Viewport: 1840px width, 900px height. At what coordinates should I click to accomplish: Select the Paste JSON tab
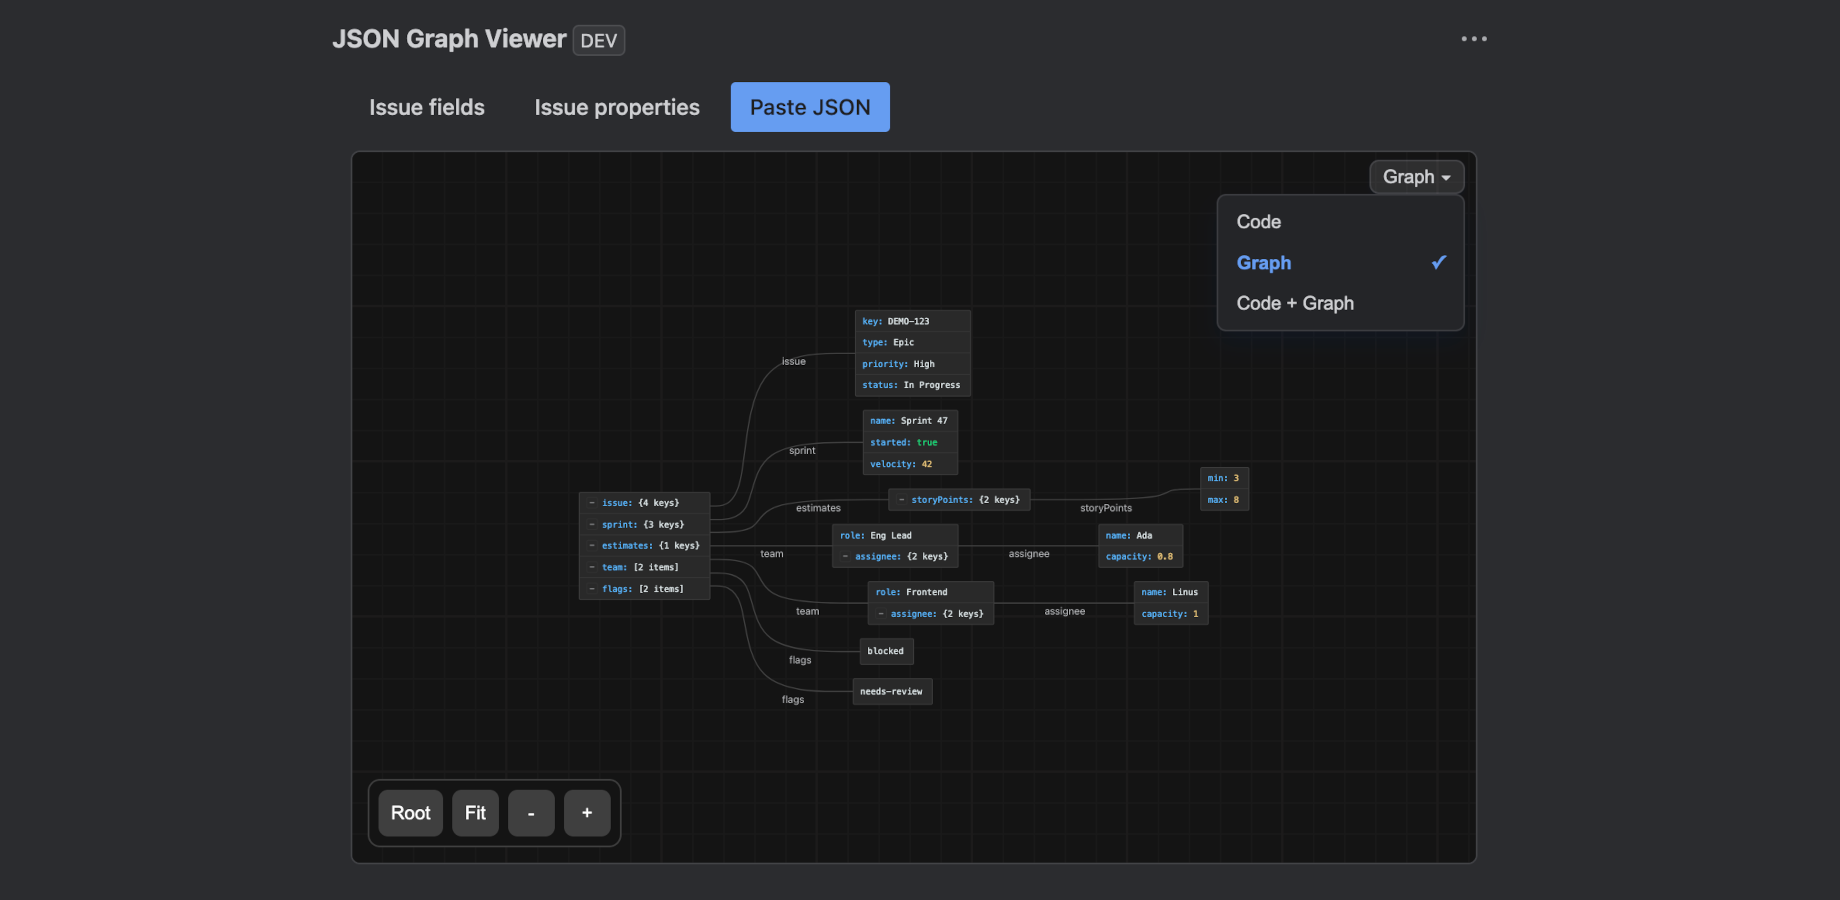coord(810,107)
